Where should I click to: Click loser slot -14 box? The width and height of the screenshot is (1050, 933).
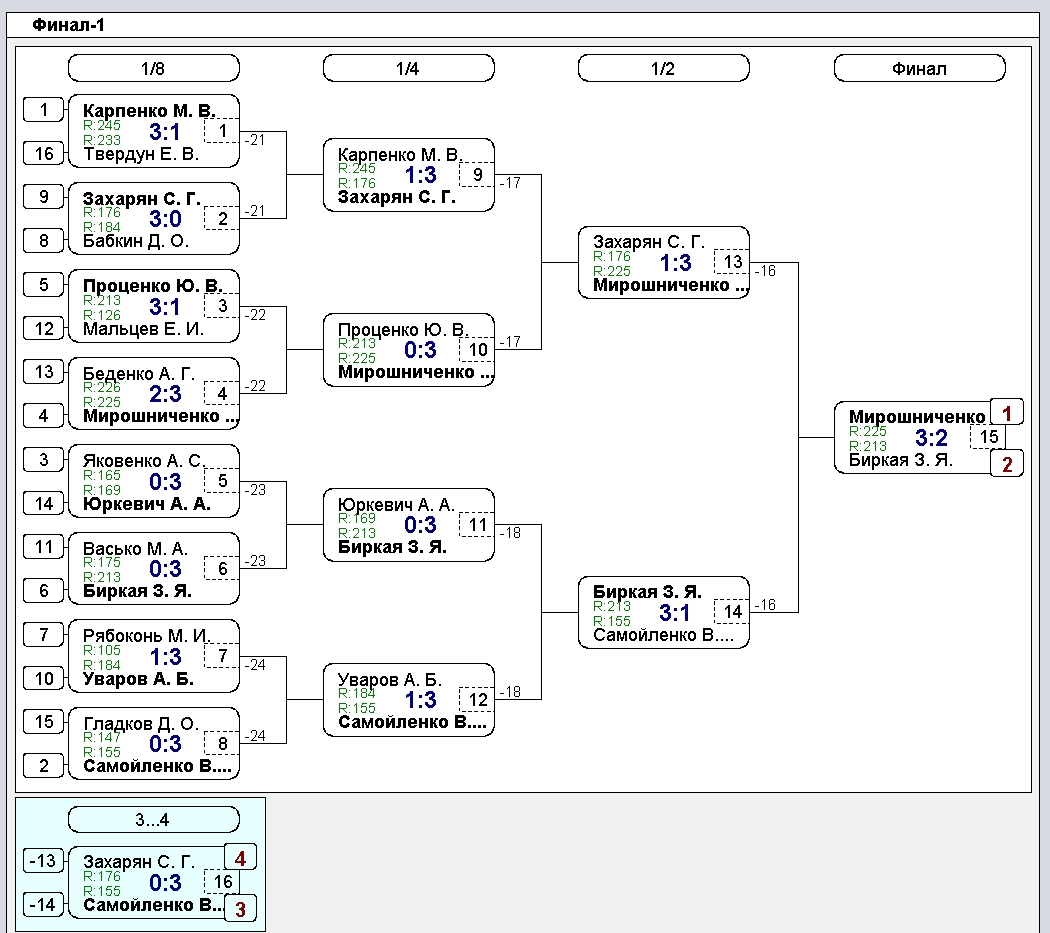point(44,905)
